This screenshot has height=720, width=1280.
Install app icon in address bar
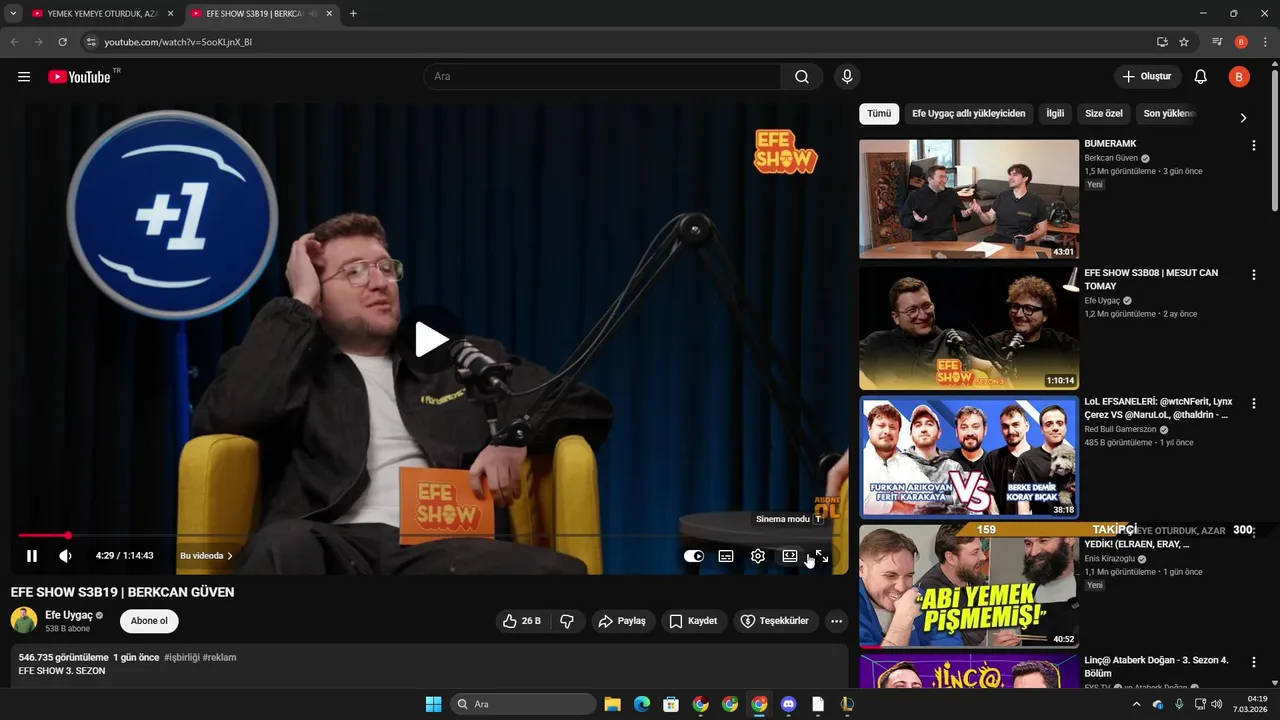(1162, 42)
